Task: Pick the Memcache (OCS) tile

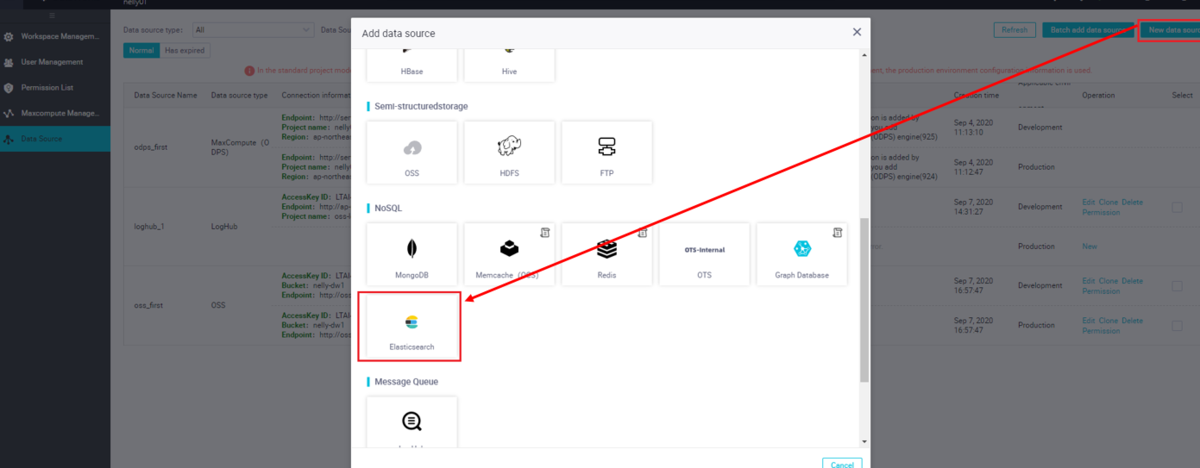Action: [x=509, y=254]
